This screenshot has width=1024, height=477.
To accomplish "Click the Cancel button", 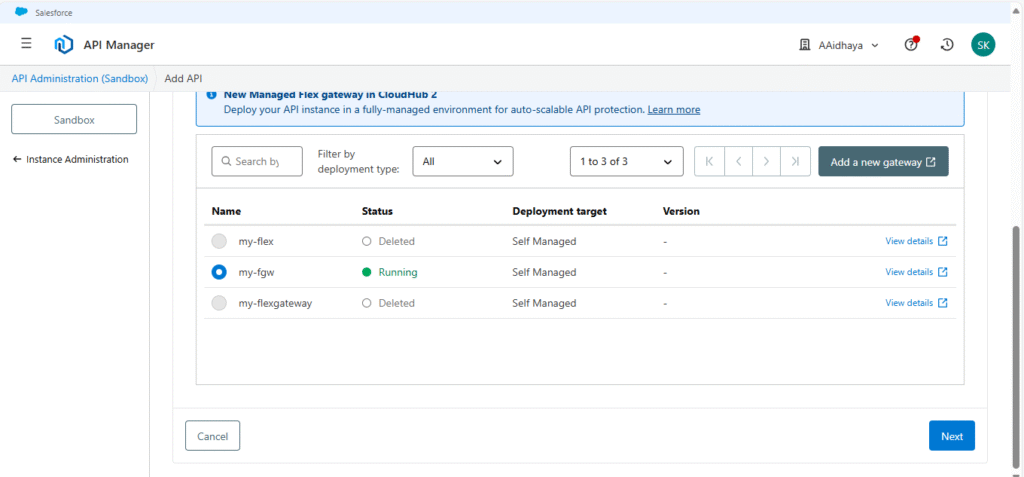I will pos(212,436).
